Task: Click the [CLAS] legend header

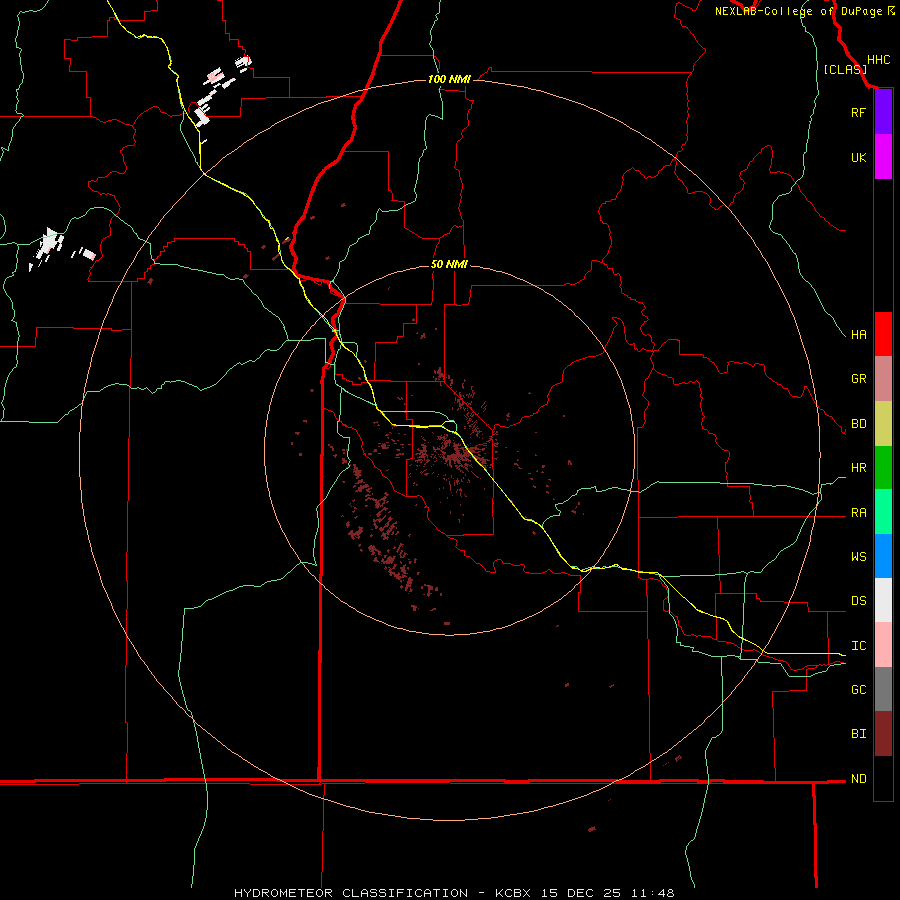Action: coord(845,69)
